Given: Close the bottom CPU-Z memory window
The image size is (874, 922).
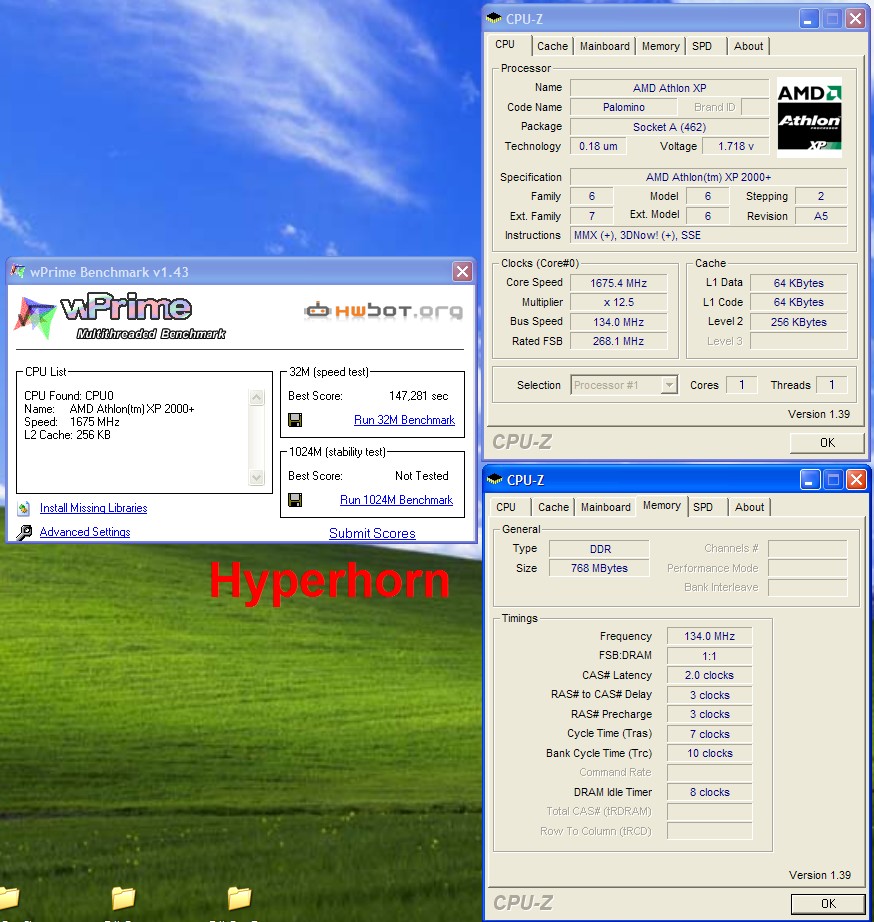Looking at the screenshot, I should click(x=856, y=480).
